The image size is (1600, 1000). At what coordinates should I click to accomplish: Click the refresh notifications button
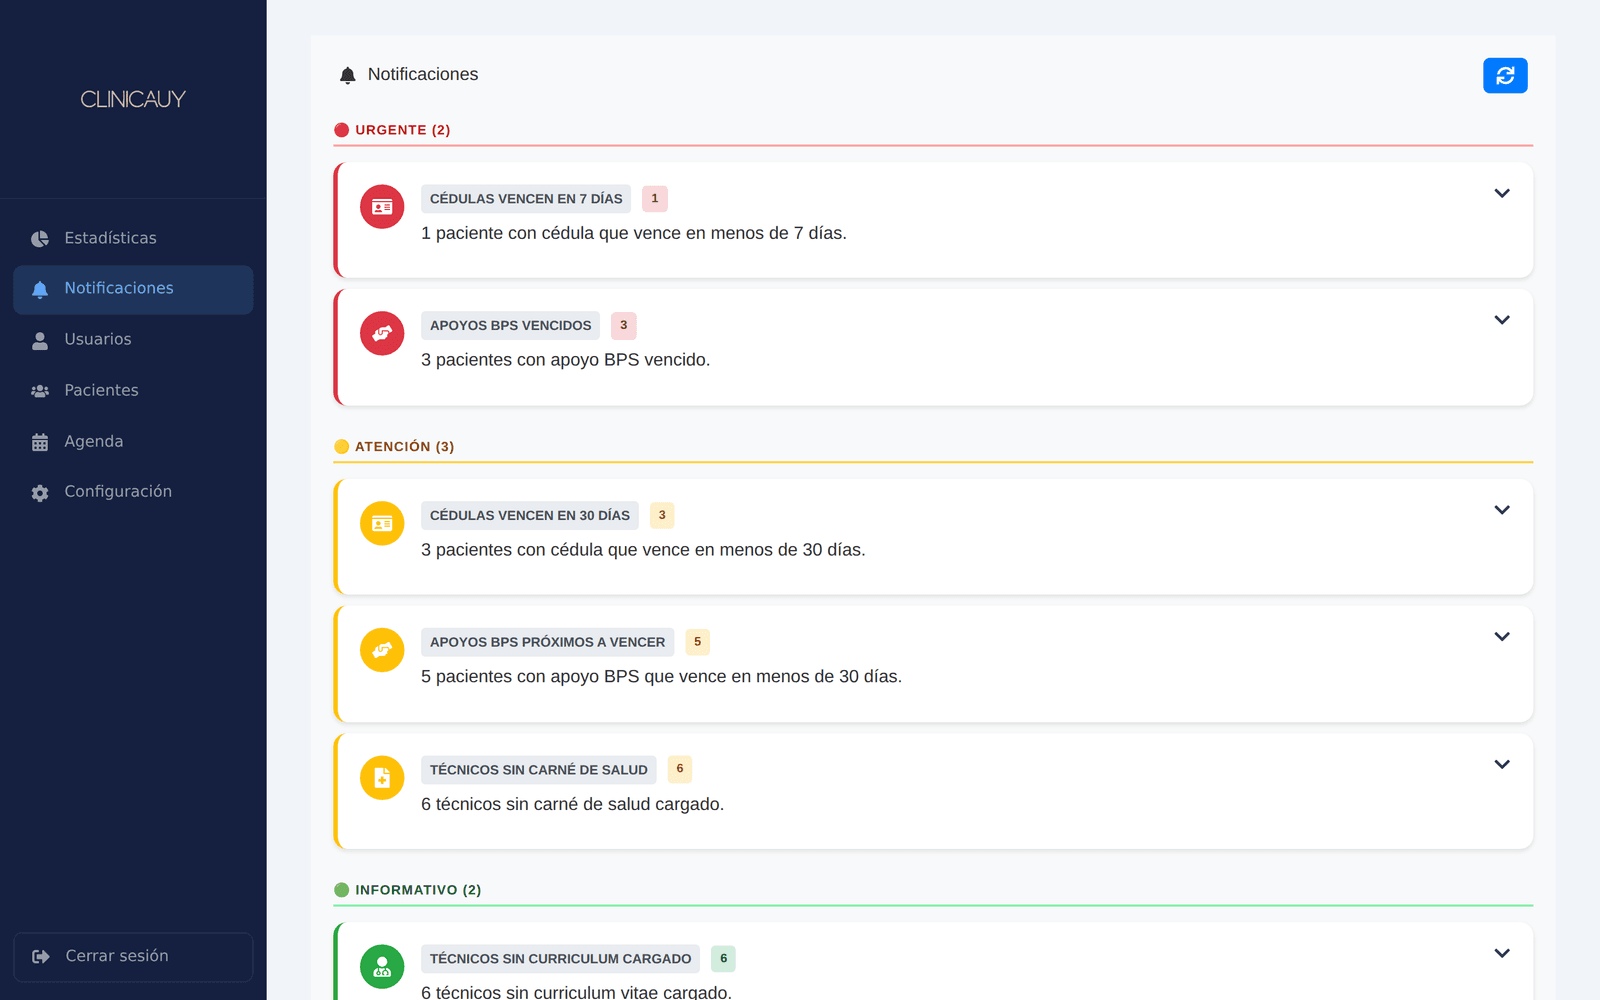pos(1505,75)
